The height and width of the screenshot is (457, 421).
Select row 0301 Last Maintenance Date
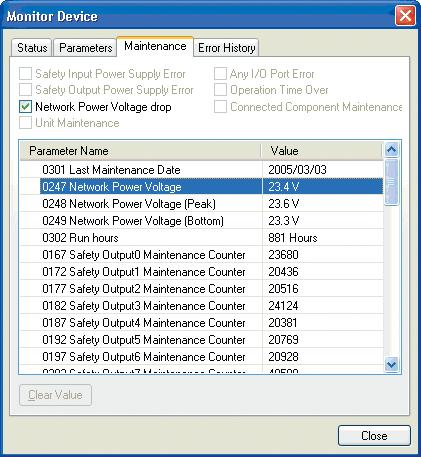201,170
